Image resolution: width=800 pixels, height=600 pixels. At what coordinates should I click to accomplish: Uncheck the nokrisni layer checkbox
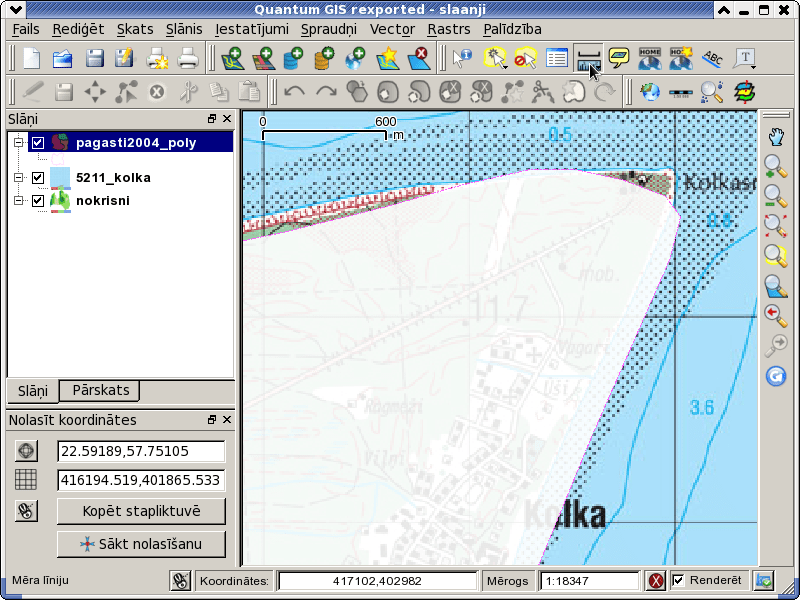[38, 201]
